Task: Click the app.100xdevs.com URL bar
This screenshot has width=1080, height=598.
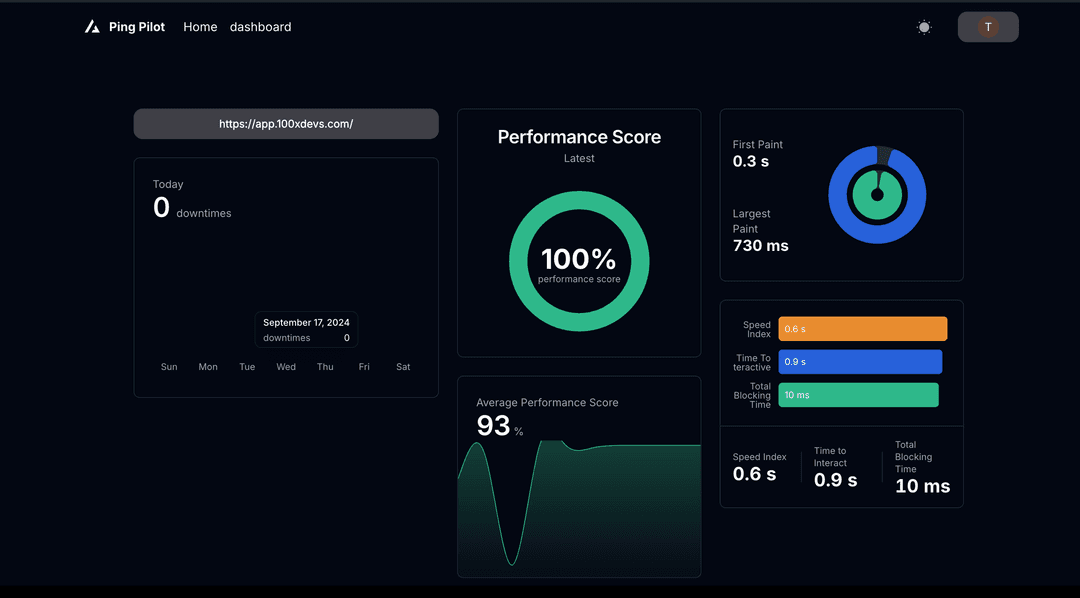Action: [x=286, y=124]
